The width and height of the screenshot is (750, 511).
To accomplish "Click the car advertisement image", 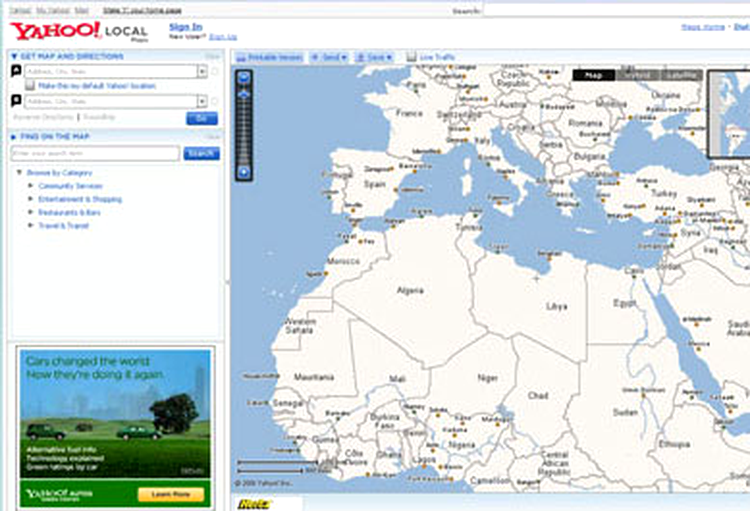I will point(115,413).
